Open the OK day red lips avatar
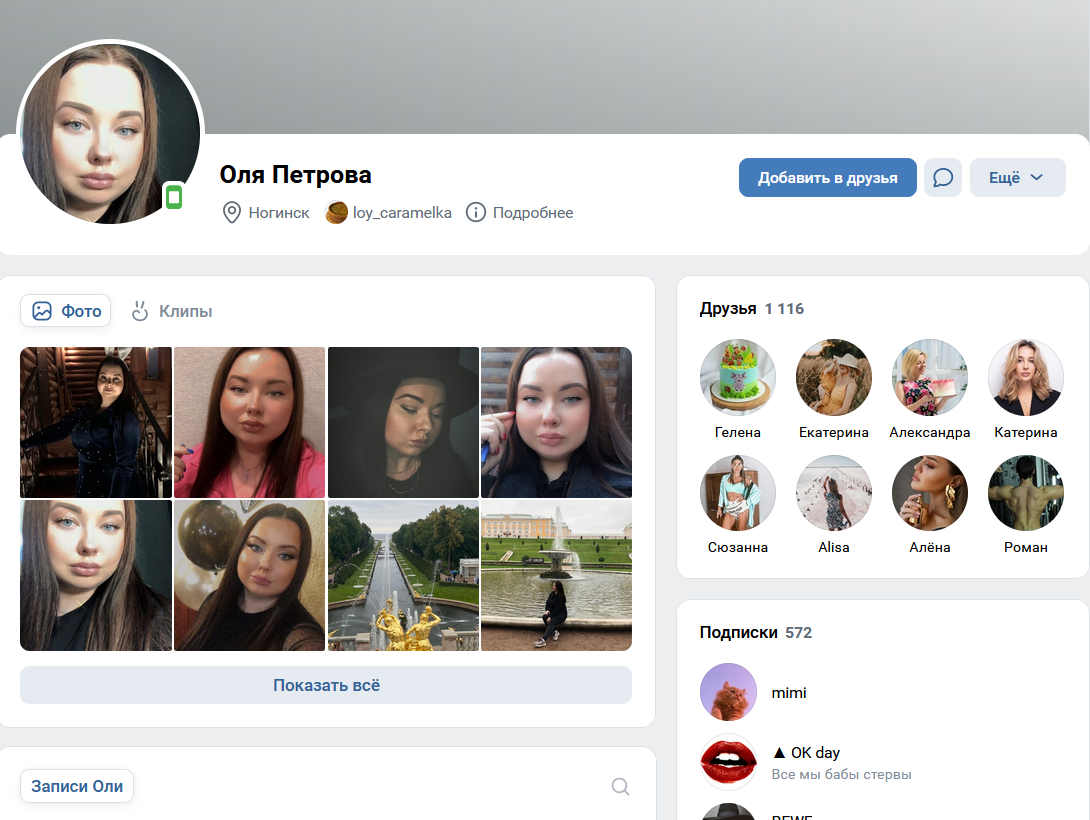Screen dimensions: 1090x820 click(x=728, y=762)
